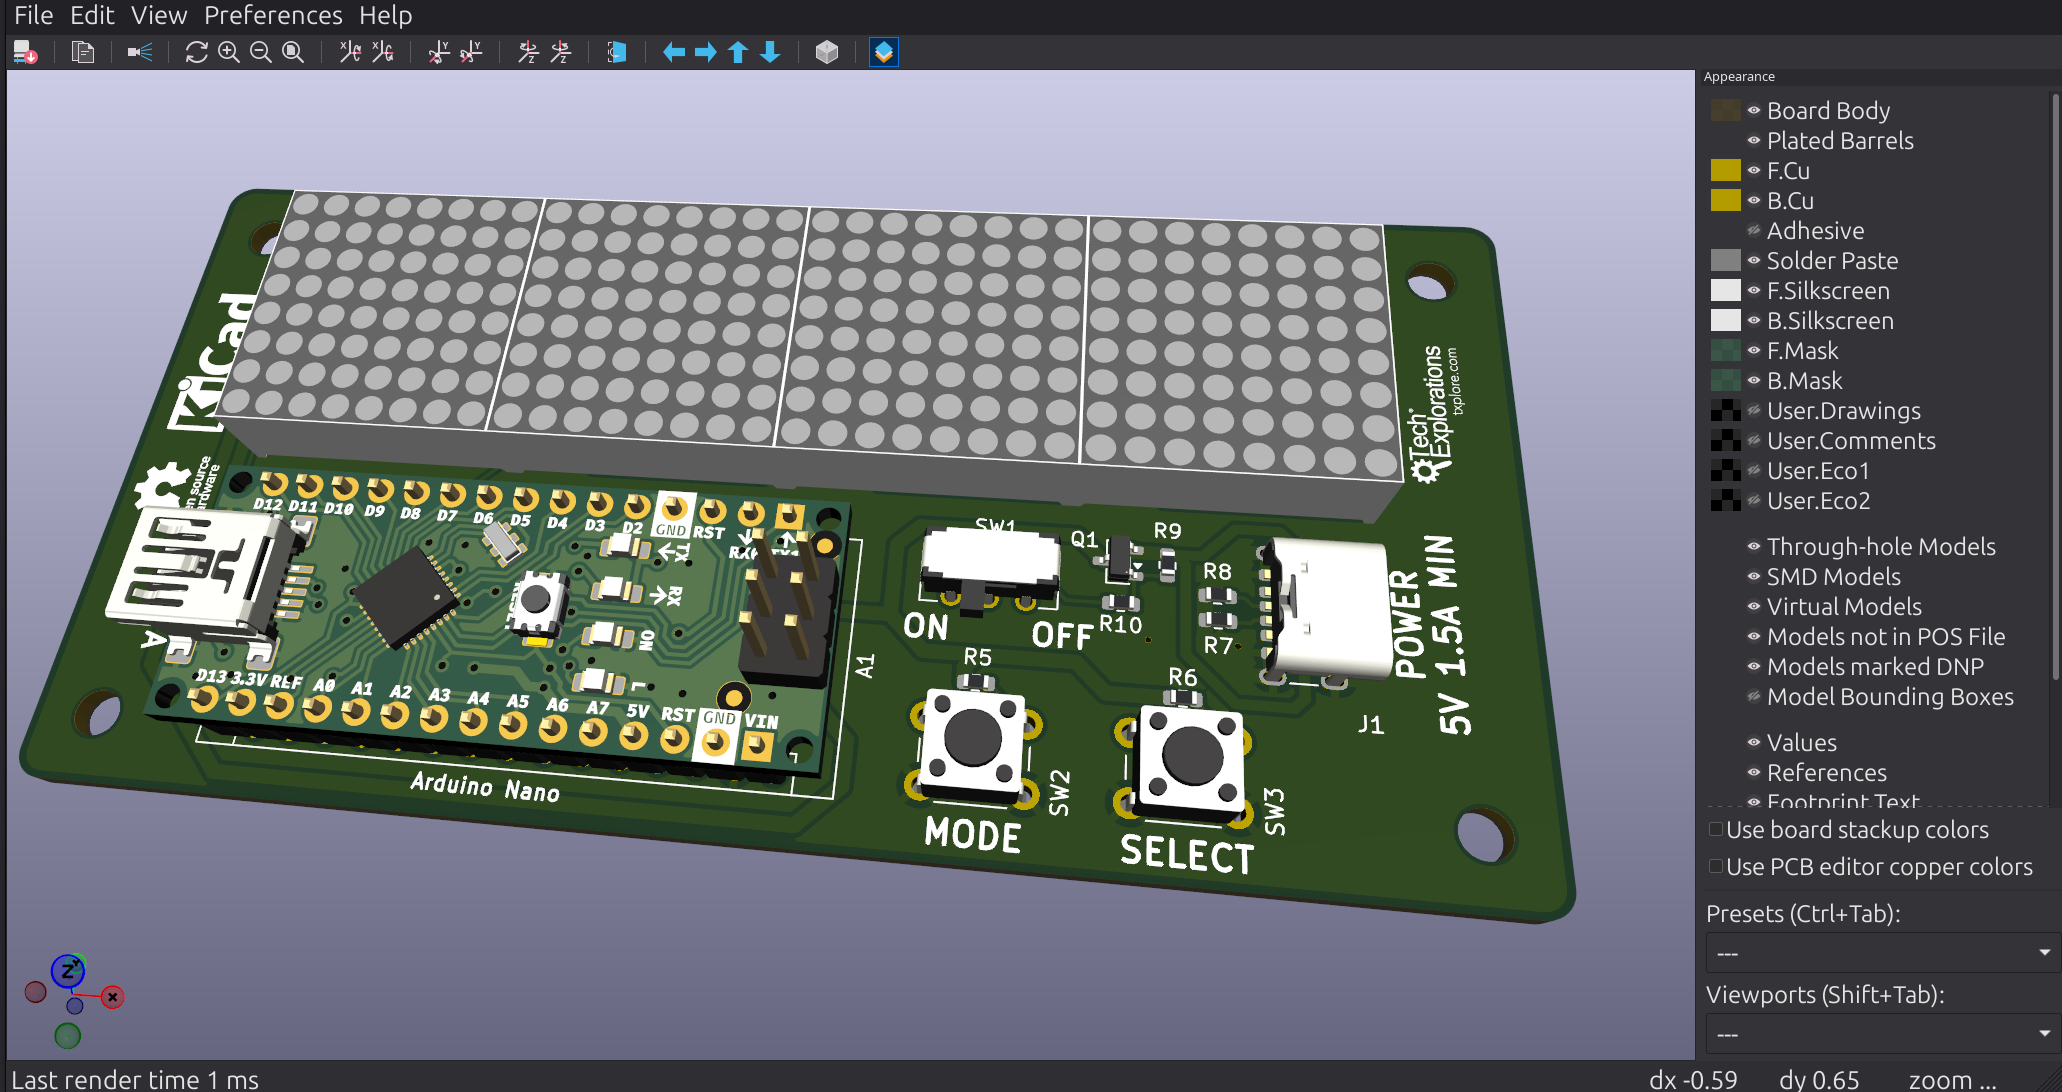This screenshot has height=1092, width=2062.
Task: Change the B.Silkscreen color swatch
Action: pyautogui.click(x=1725, y=321)
